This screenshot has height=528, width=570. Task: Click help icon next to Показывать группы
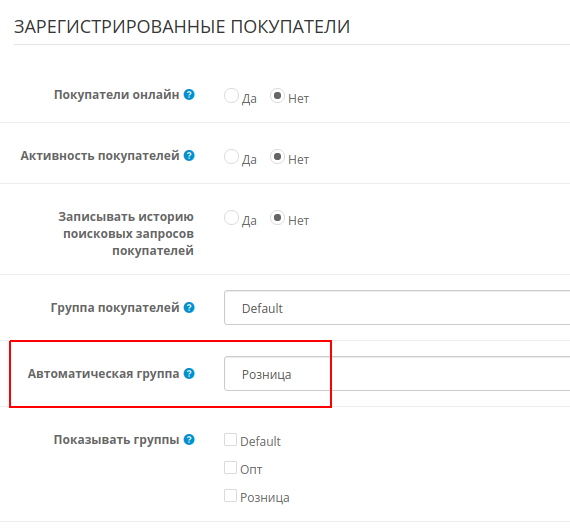point(189,440)
